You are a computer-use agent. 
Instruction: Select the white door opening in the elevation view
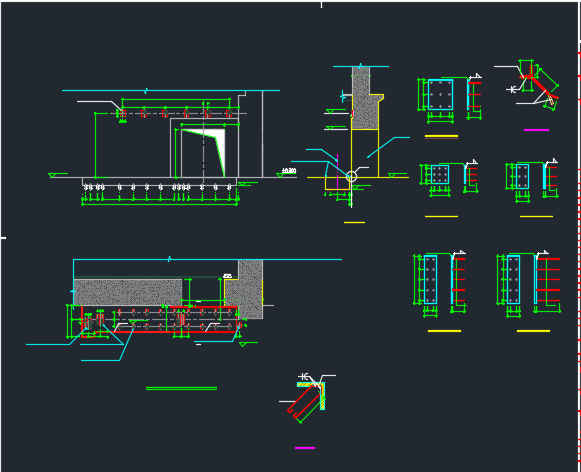pos(204,153)
